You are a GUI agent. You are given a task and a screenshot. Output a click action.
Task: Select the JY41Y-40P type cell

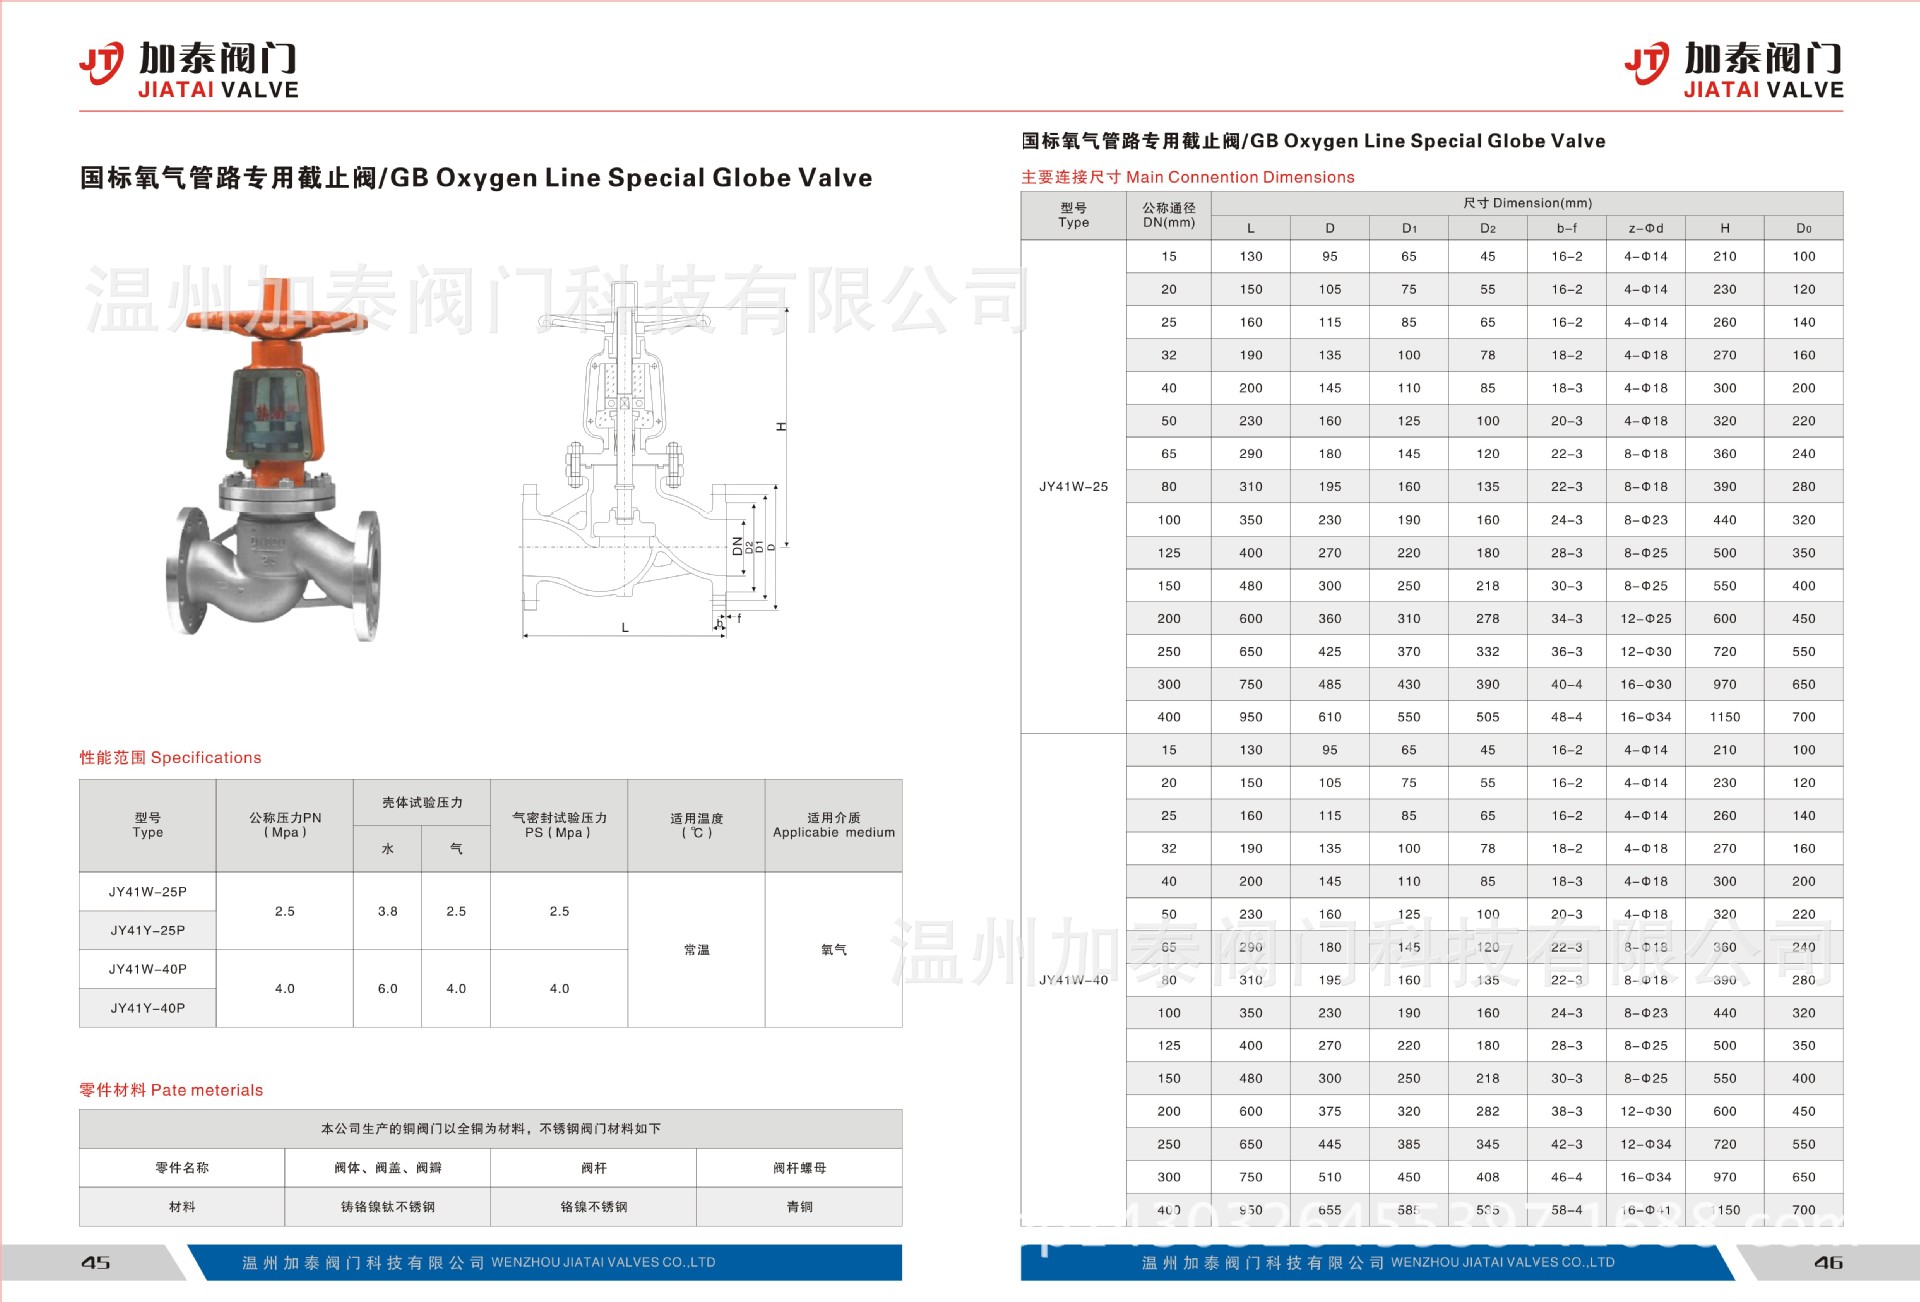(147, 1008)
